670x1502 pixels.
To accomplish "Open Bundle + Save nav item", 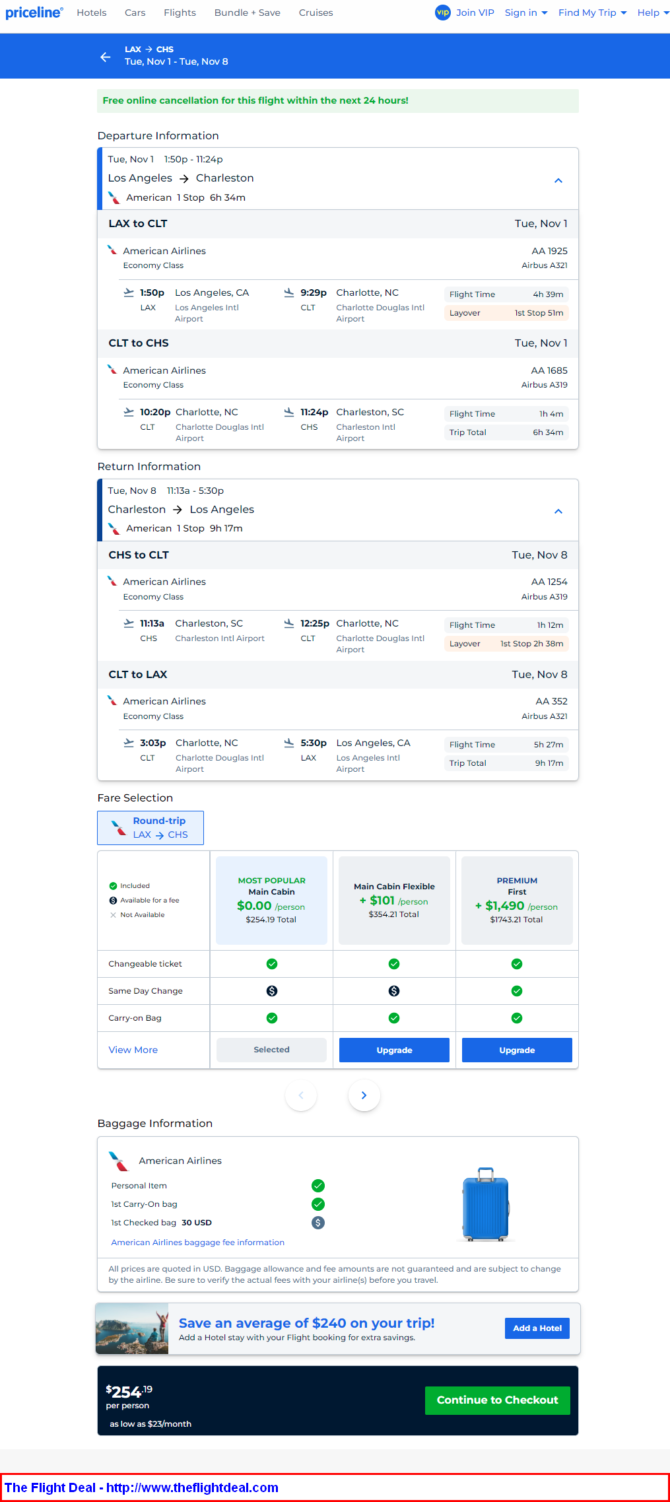I will (247, 13).
